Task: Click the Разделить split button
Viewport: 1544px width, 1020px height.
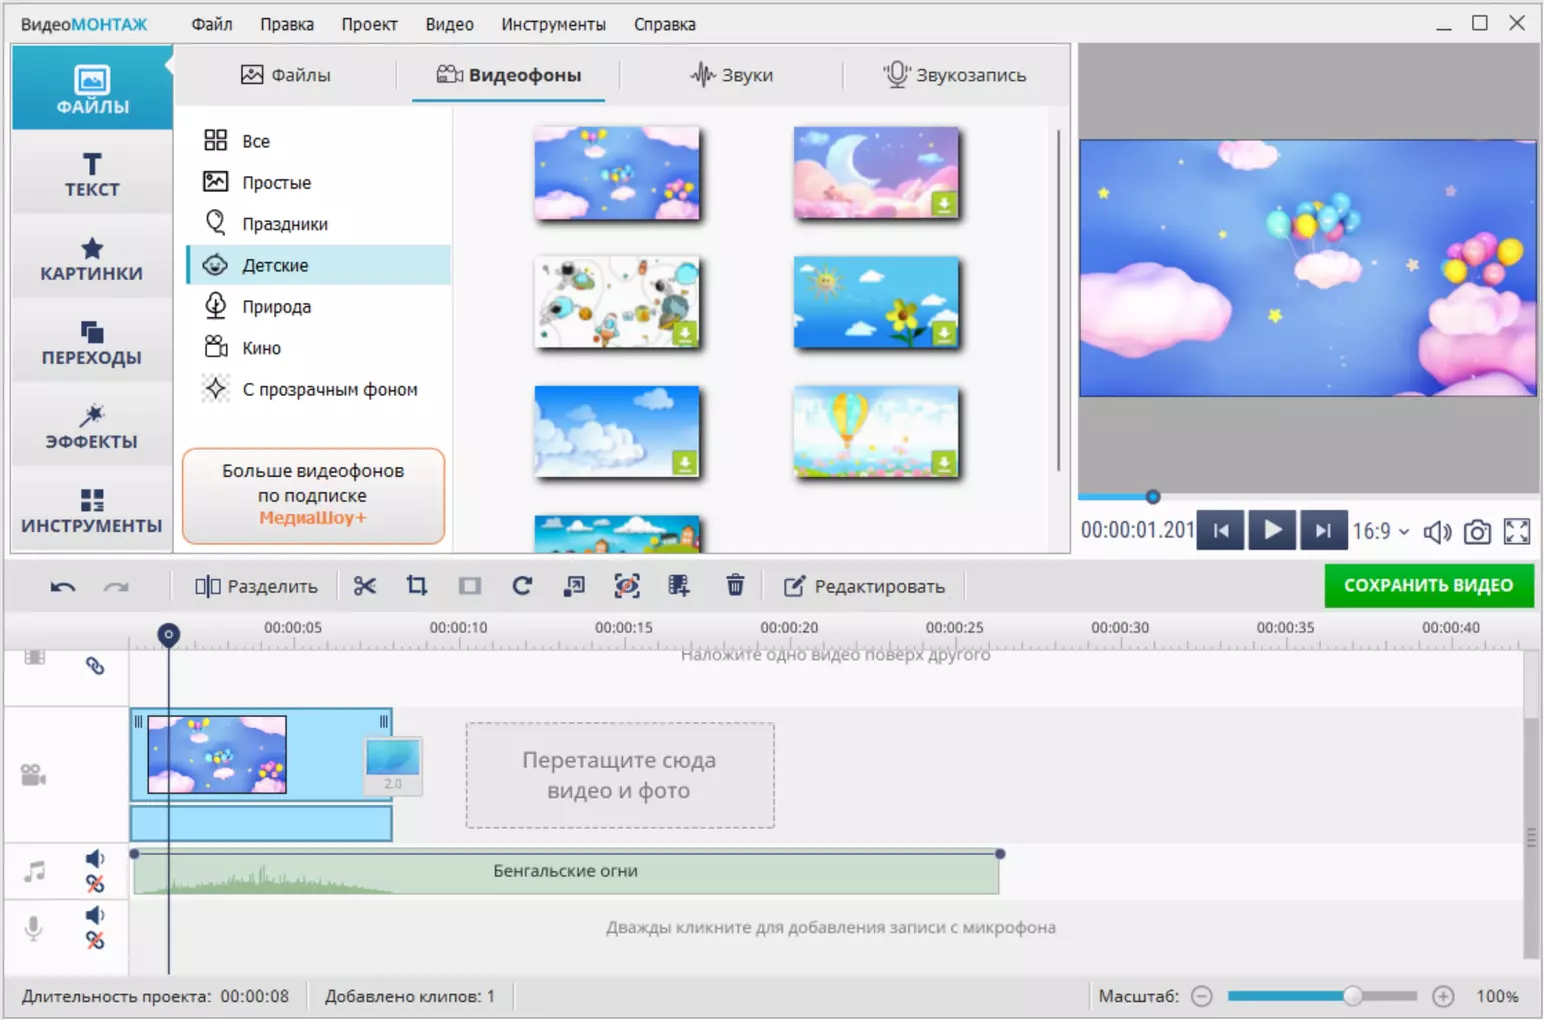Action: pos(257,586)
